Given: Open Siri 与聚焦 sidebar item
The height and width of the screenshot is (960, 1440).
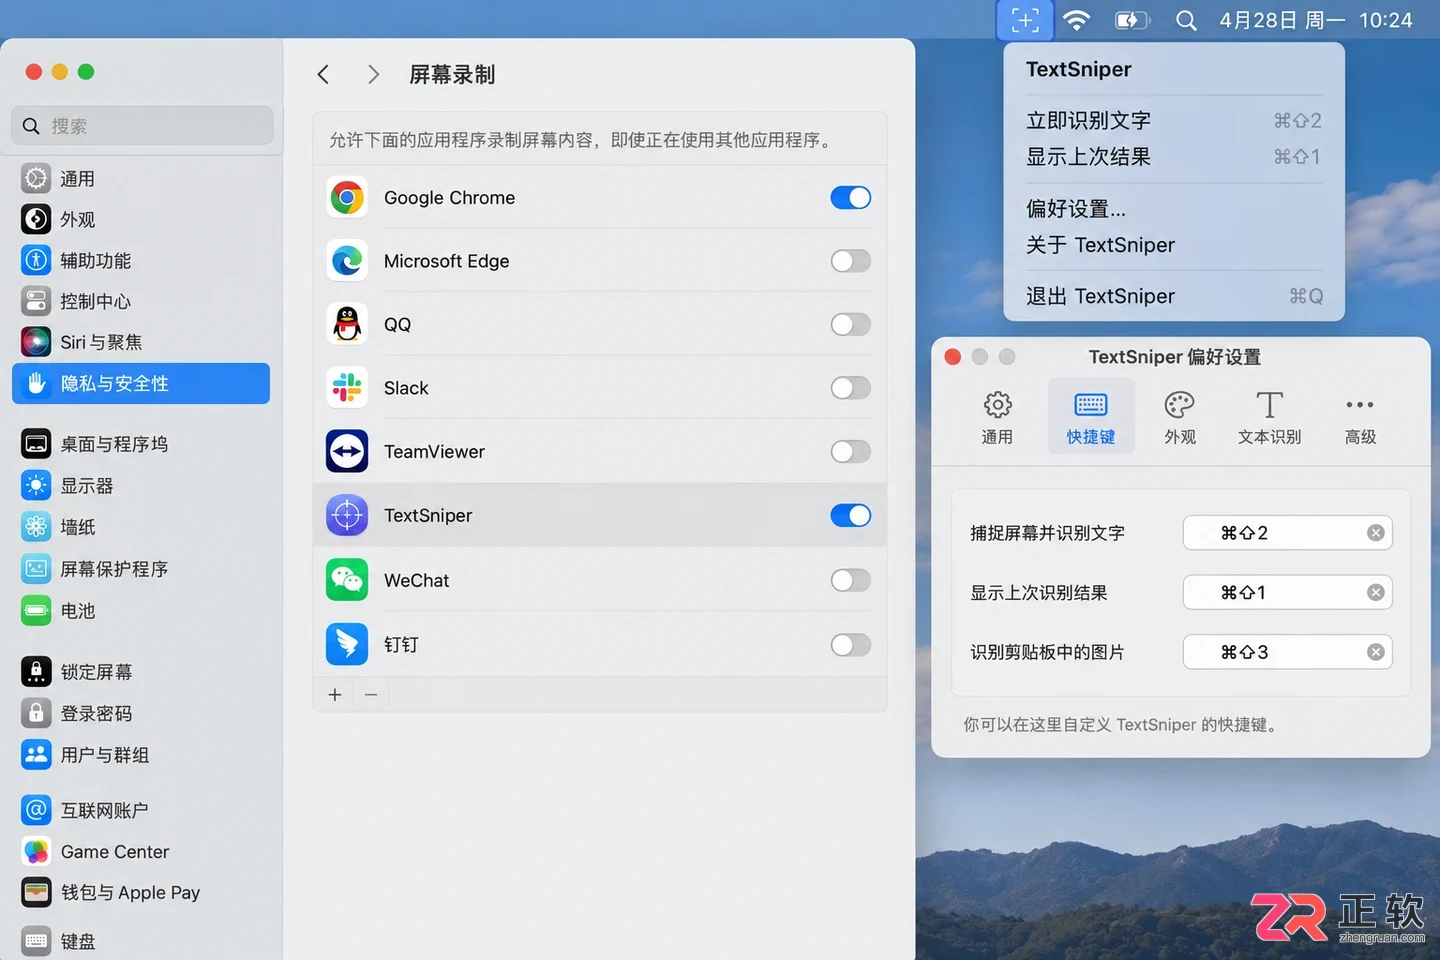Looking at the screenshot, I should click(x=141, y=343).
